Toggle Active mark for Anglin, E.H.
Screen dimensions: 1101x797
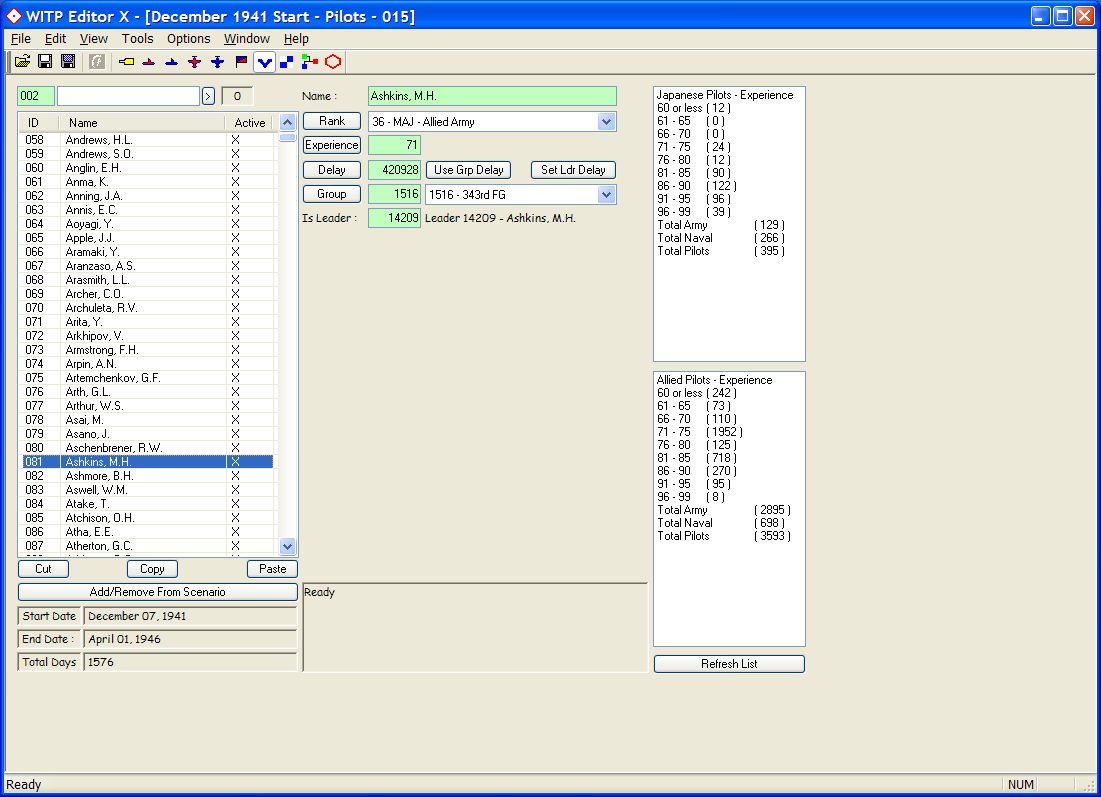235,168
